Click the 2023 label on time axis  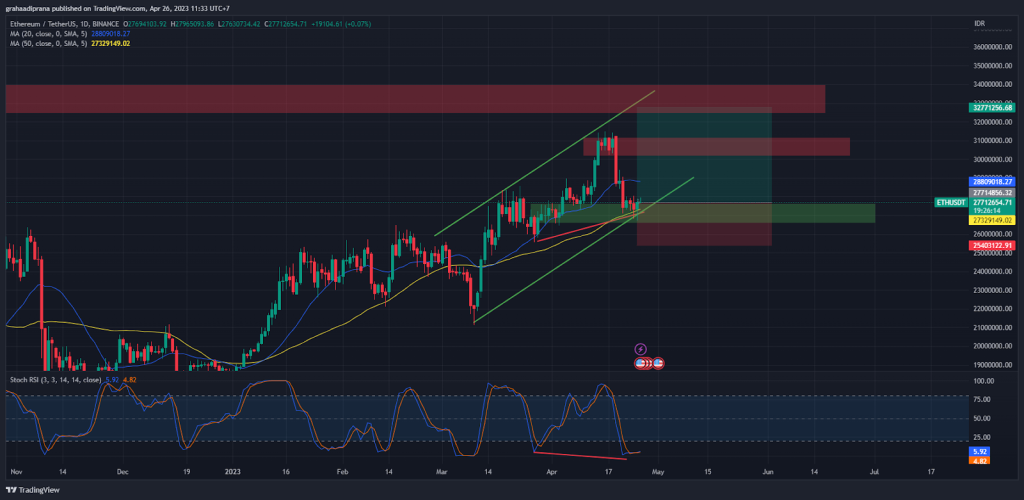click(x=233, y=470)
